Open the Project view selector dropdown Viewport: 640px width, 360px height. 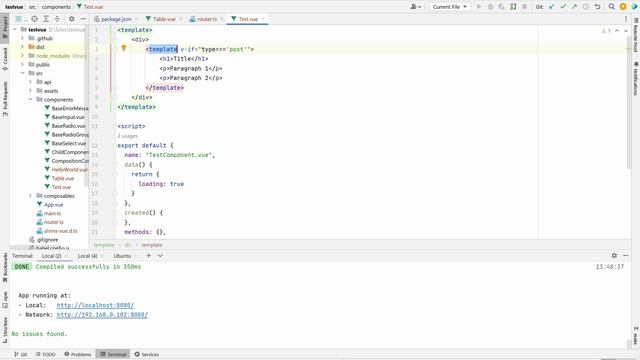point(20,19)
